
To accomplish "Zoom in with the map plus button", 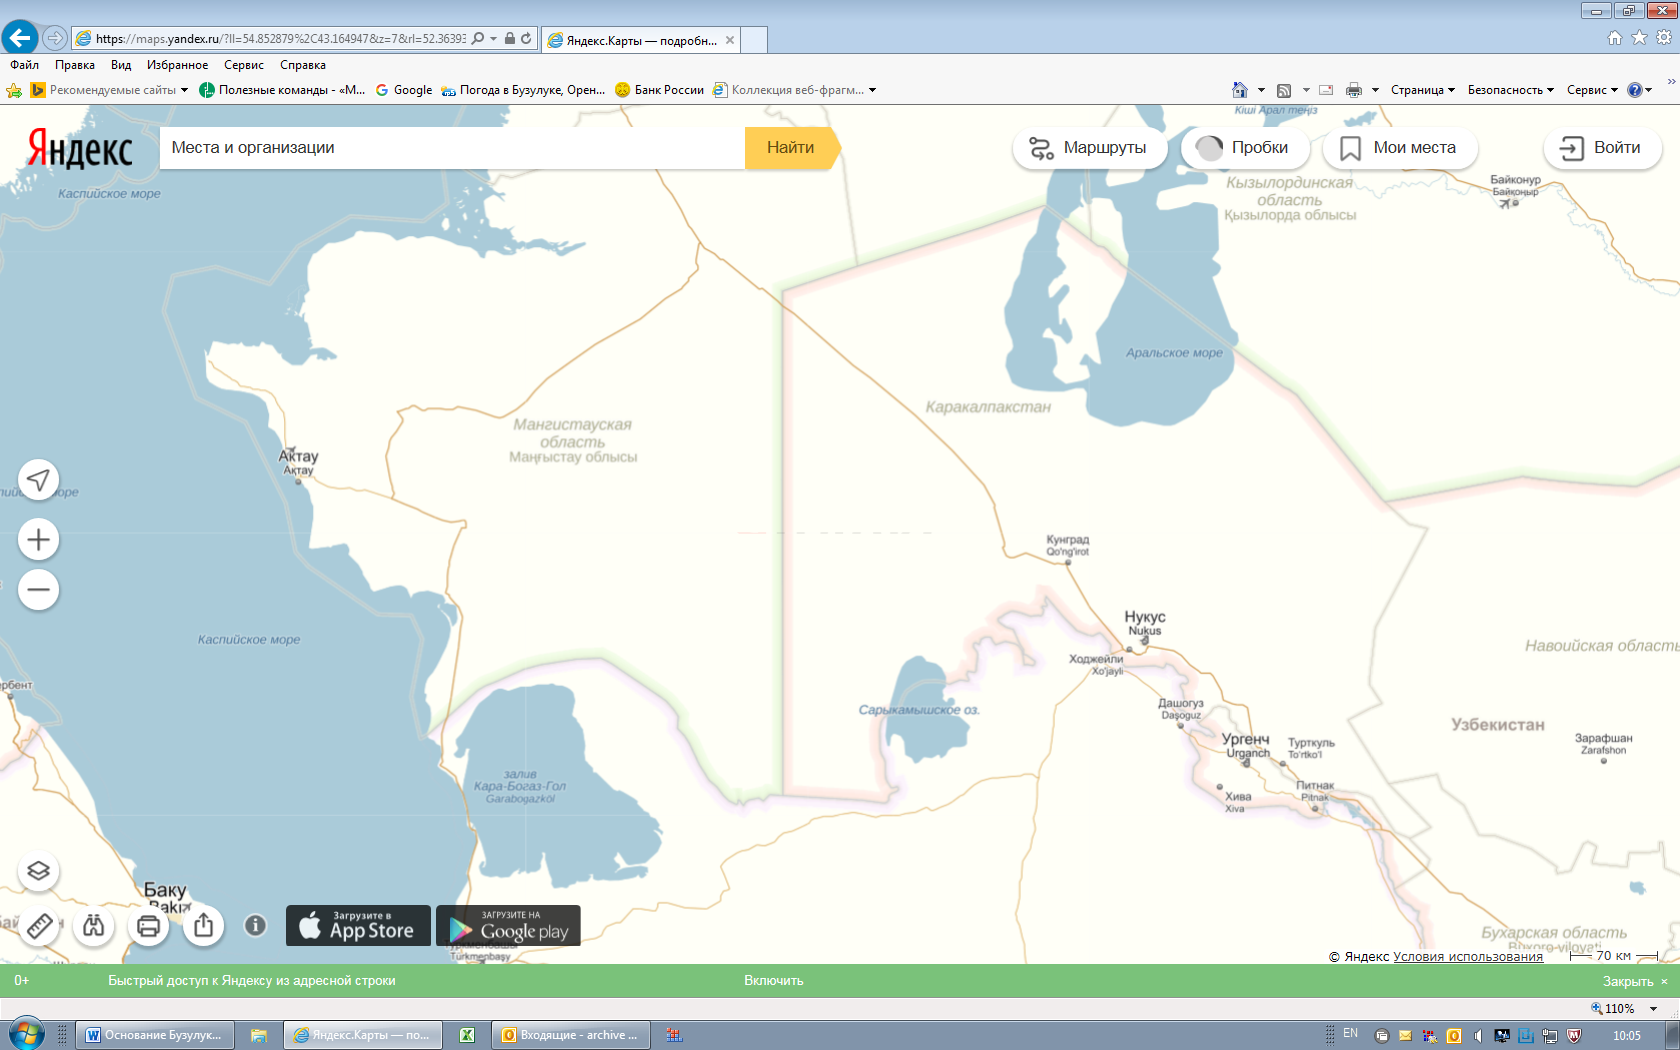I will click(39, 540).
